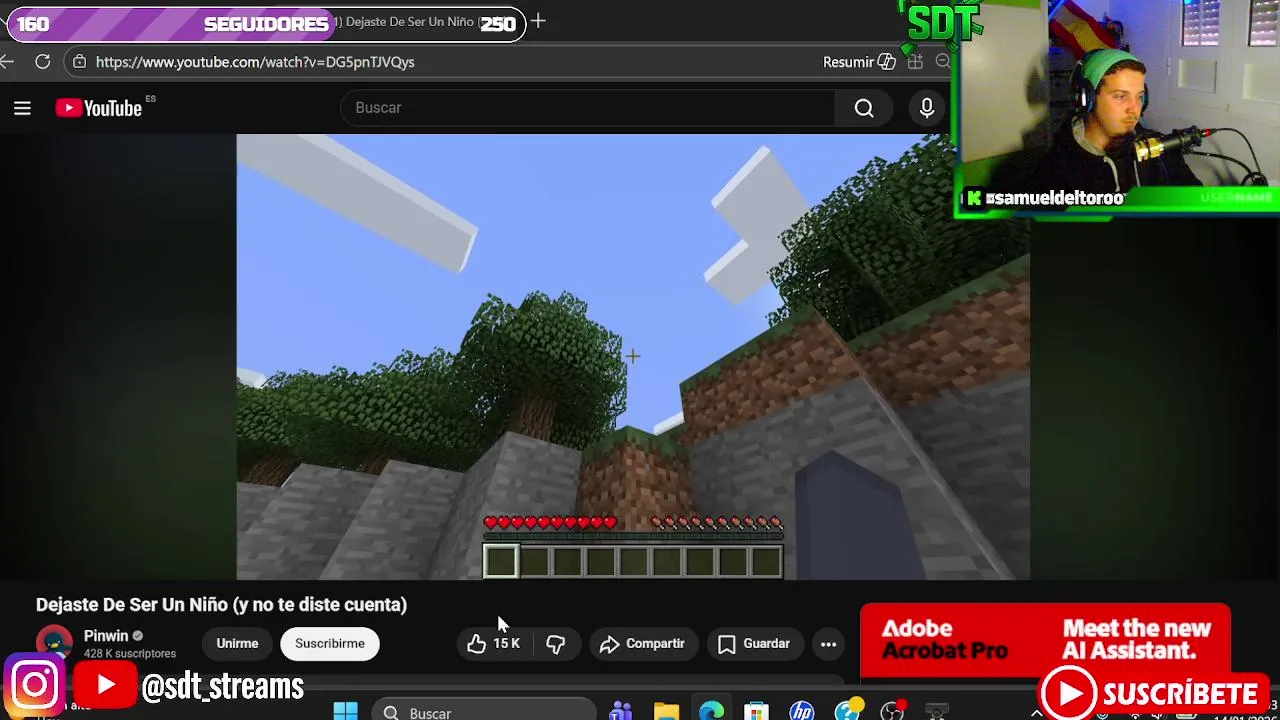Open the extensions icon right of Resumir
This screenshot has height=720, width=1280.
915,62
